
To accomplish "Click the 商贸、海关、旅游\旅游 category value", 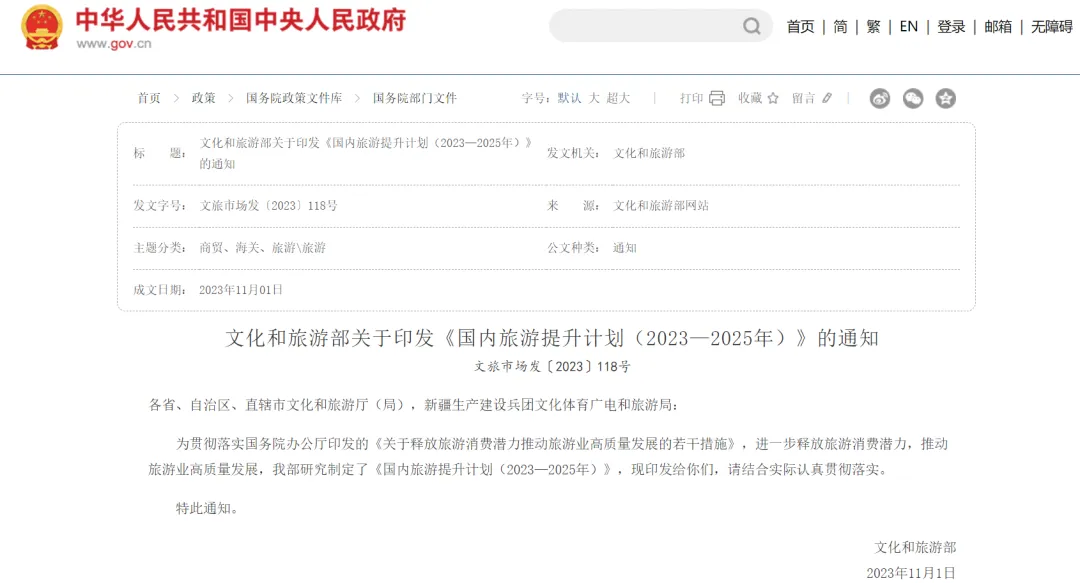I will [262, 247].
